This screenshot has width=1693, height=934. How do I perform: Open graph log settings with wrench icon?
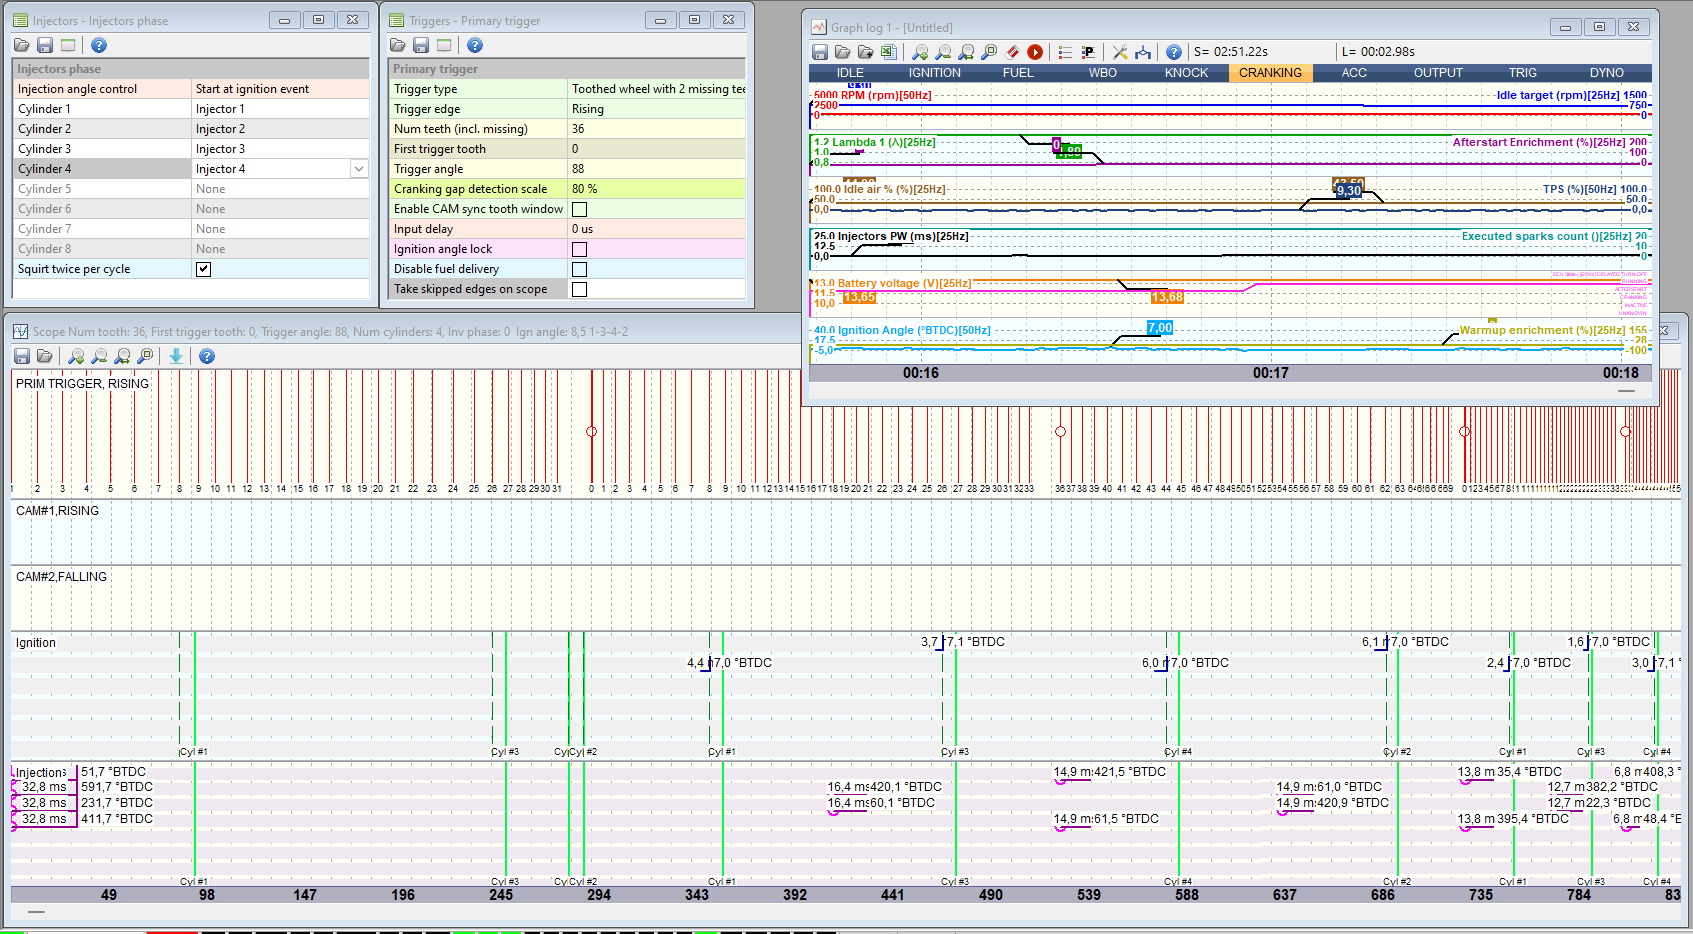pos(1120,52)
